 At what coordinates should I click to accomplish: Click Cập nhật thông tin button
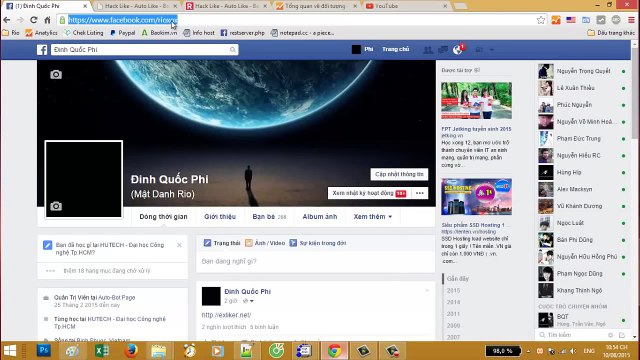(x=399, y=174)
